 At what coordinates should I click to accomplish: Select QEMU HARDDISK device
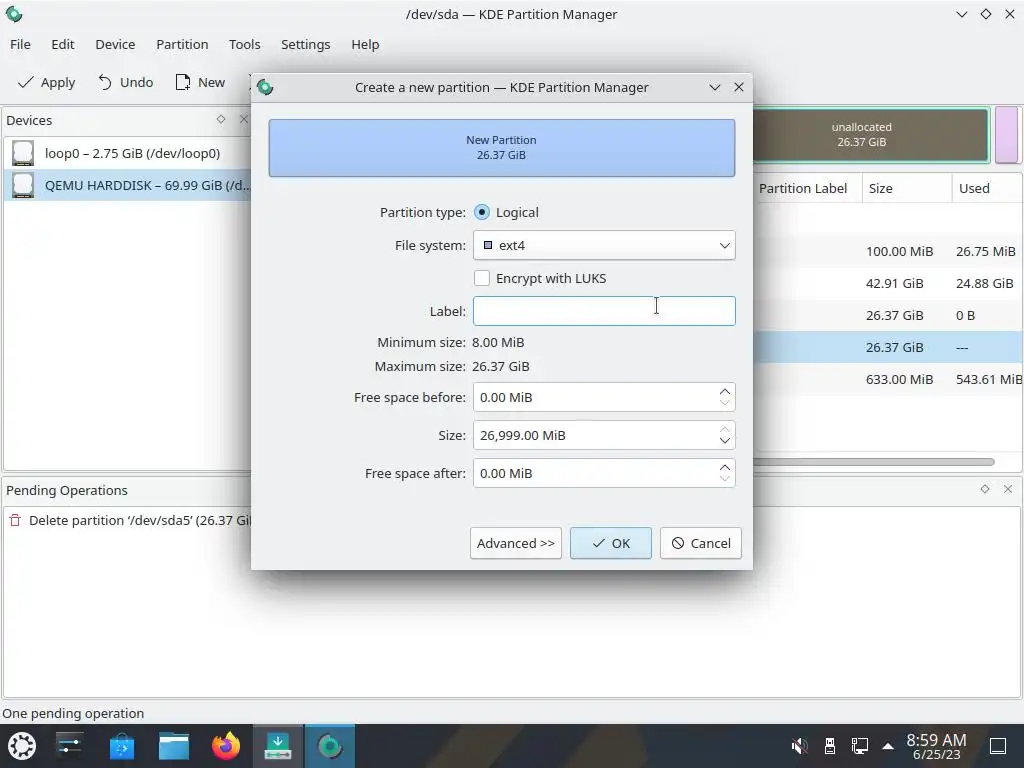click(127, 185)
